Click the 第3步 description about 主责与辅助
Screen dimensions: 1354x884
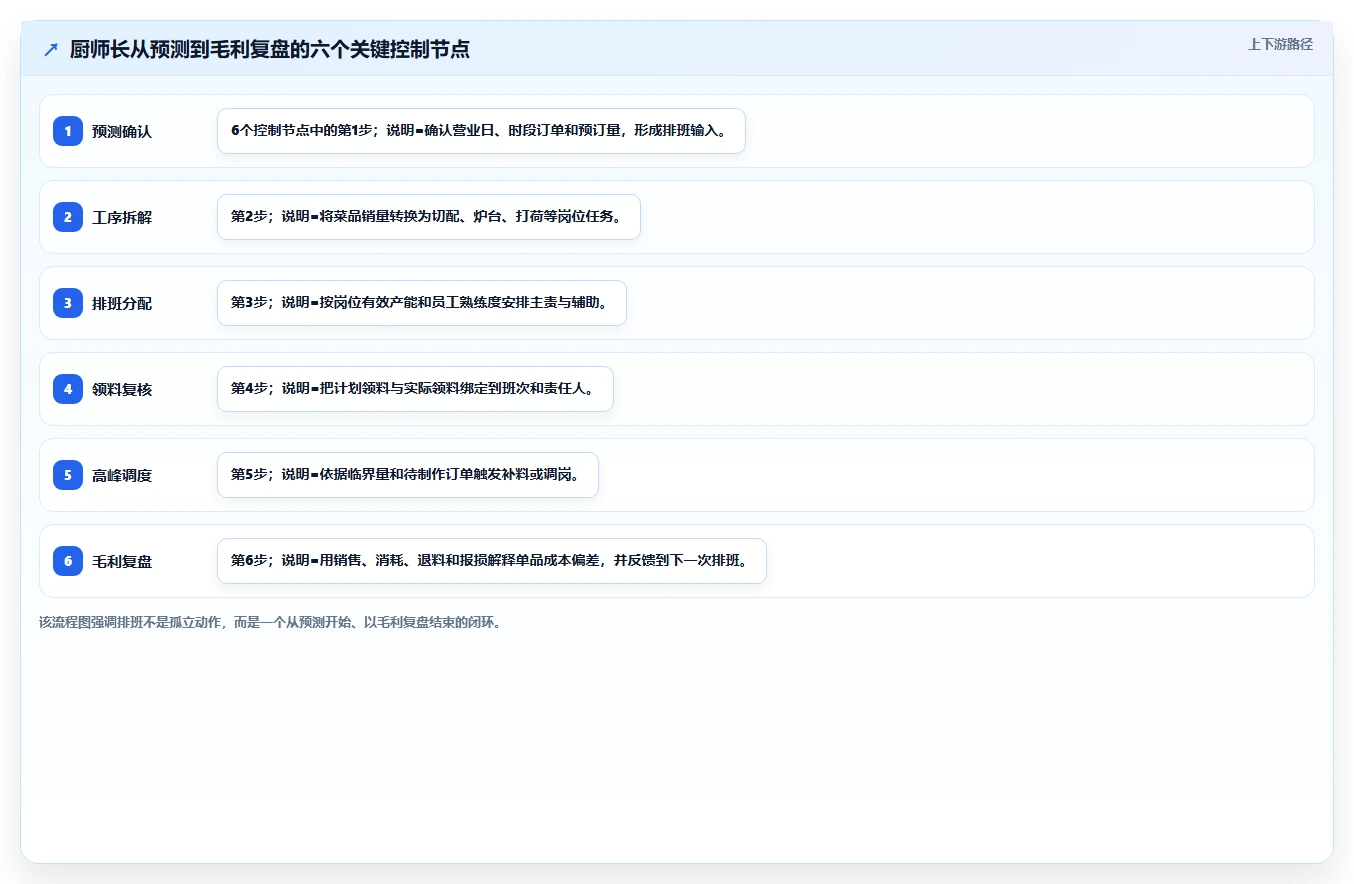pyautogui.click(x=421, y=303)
